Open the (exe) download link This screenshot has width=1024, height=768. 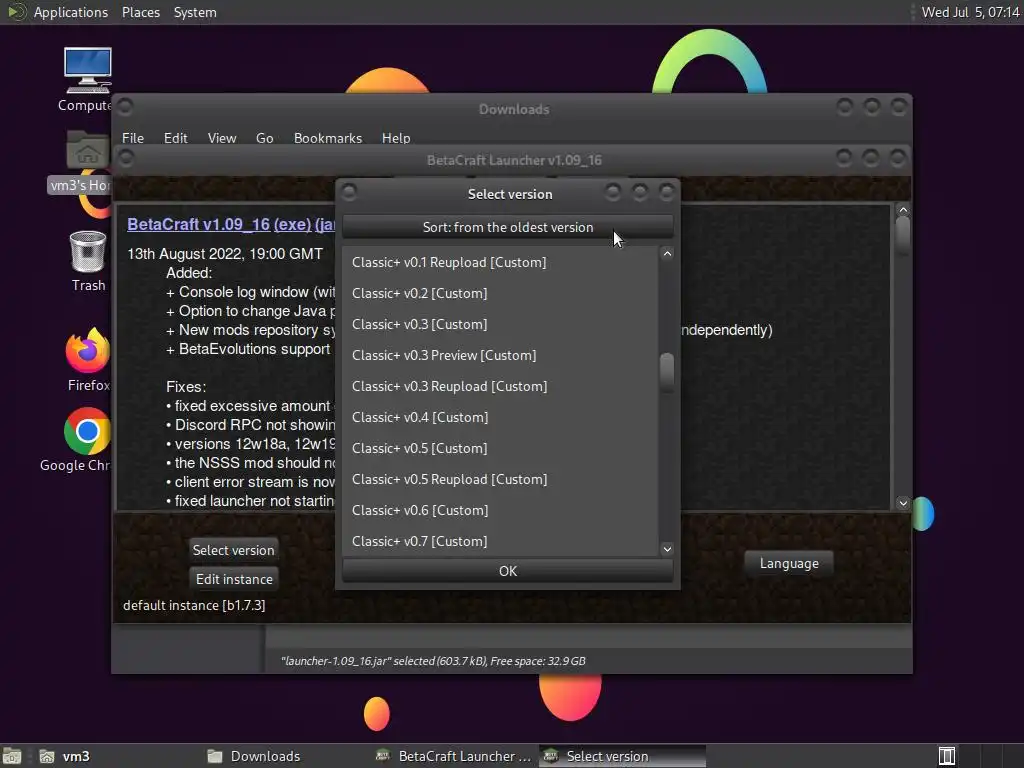292,224
